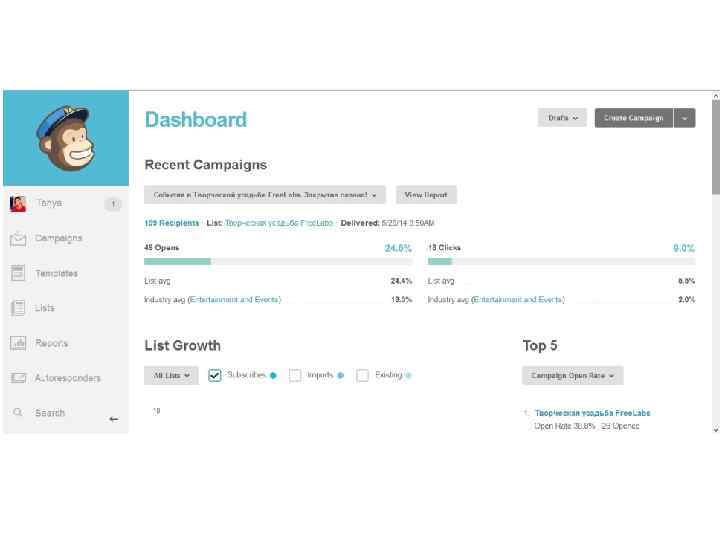This screenshot has width=720, height=540.
Task: Open Entertainment and Events link under Clicks
Action: pos(518,299)
